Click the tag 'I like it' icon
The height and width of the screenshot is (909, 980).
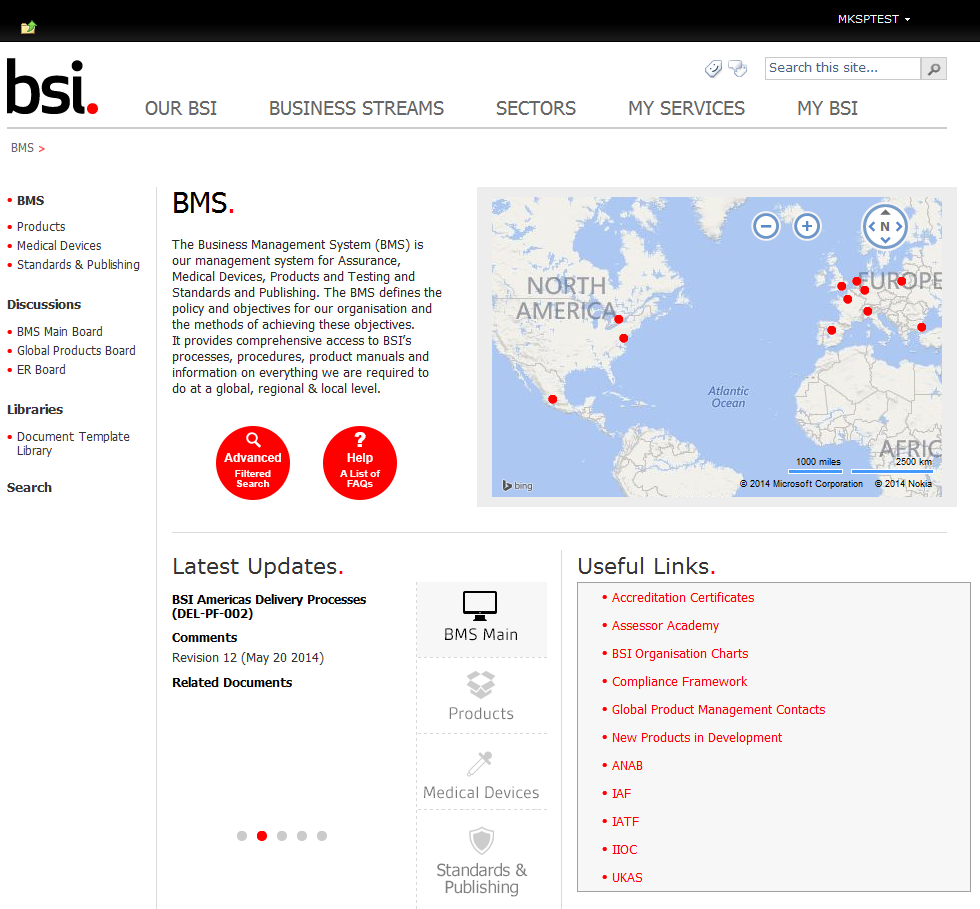point(713,68)
